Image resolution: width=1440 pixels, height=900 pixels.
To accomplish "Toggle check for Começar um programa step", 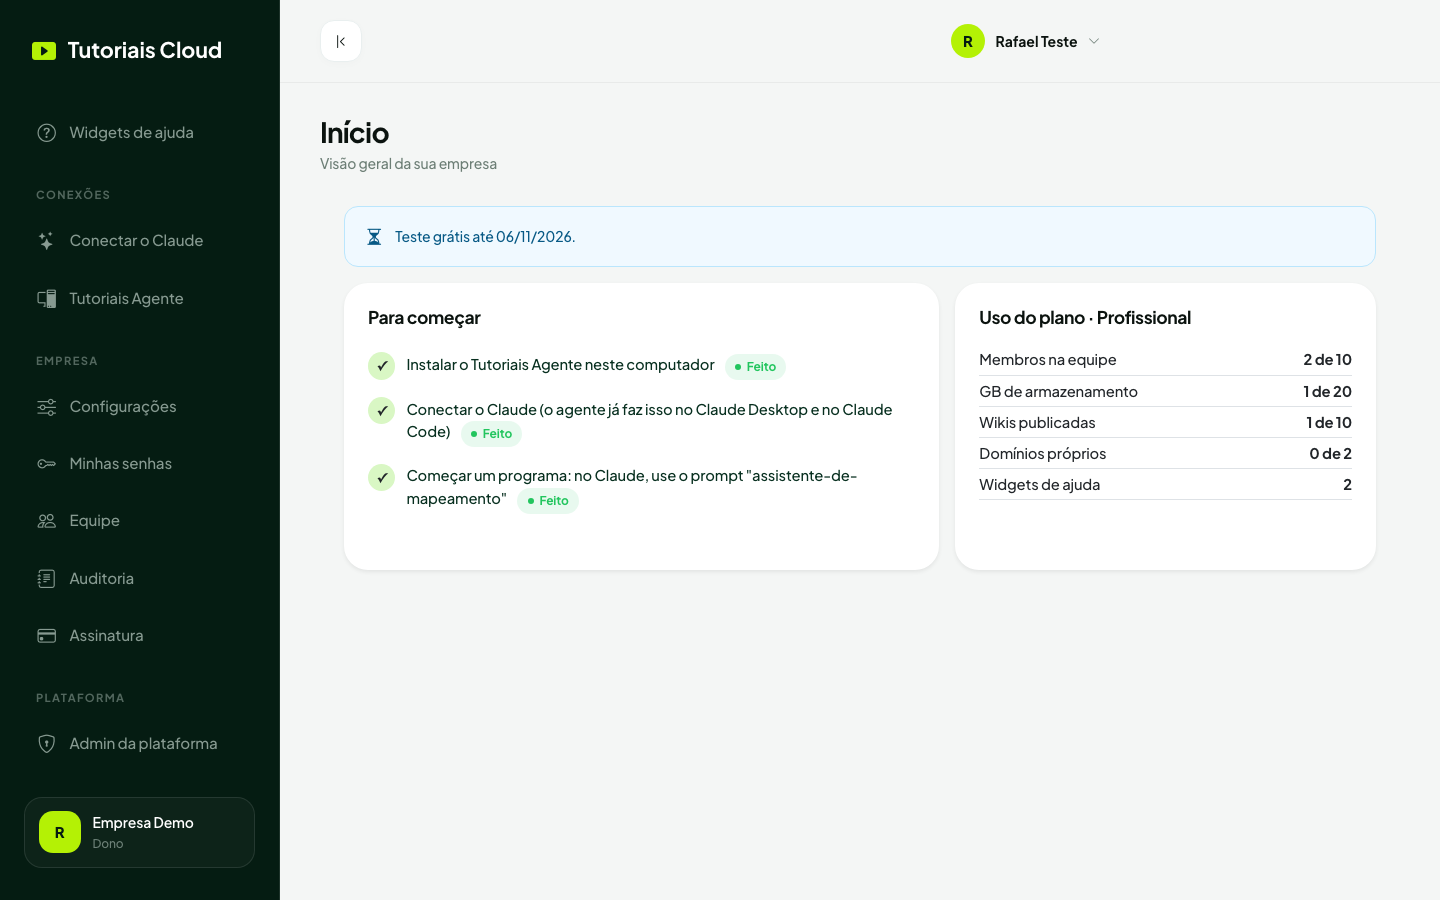I will [381, 478].
